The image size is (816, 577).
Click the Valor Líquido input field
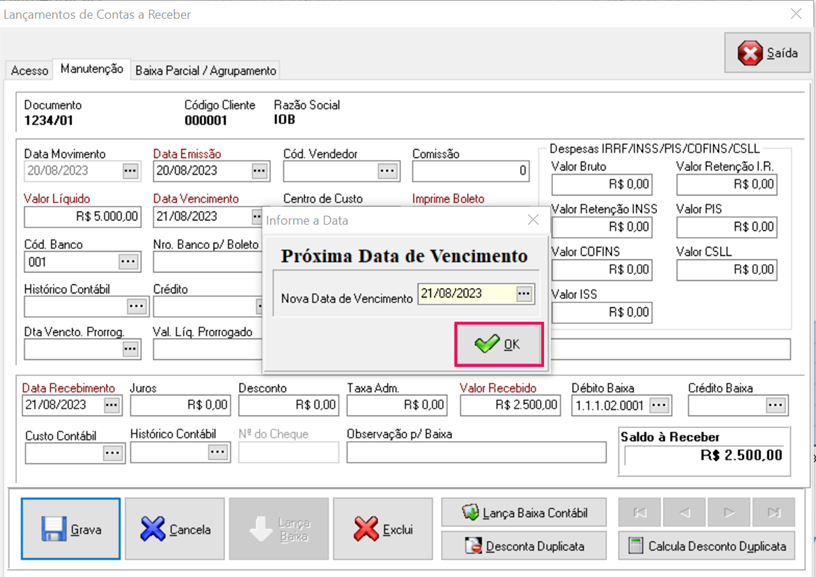pyautogui.click(x=84, y=217)
